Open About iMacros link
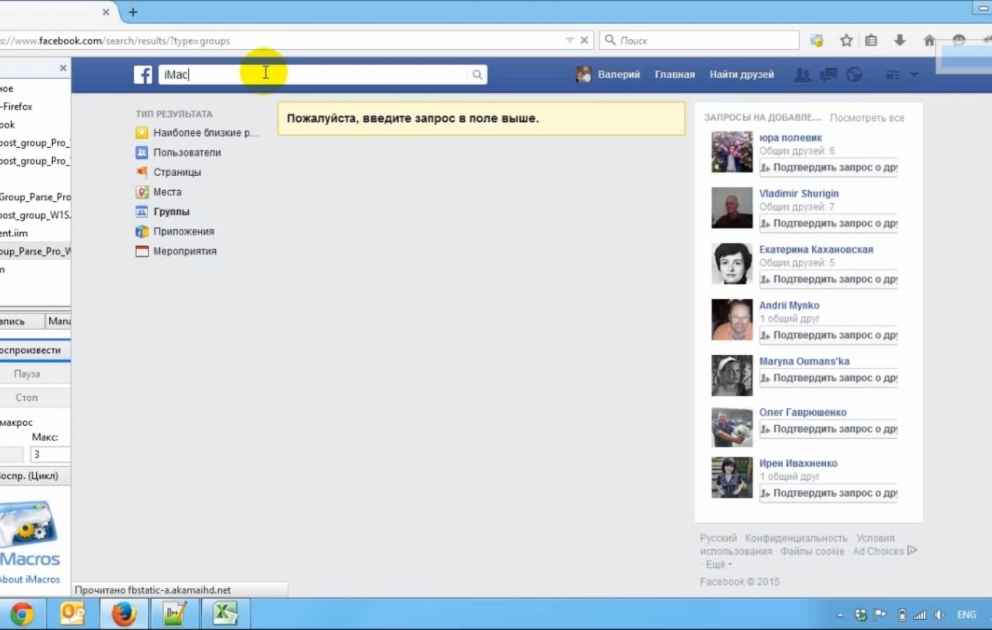Viewport: 992px width, 630px height. click(x=30, y=579)
